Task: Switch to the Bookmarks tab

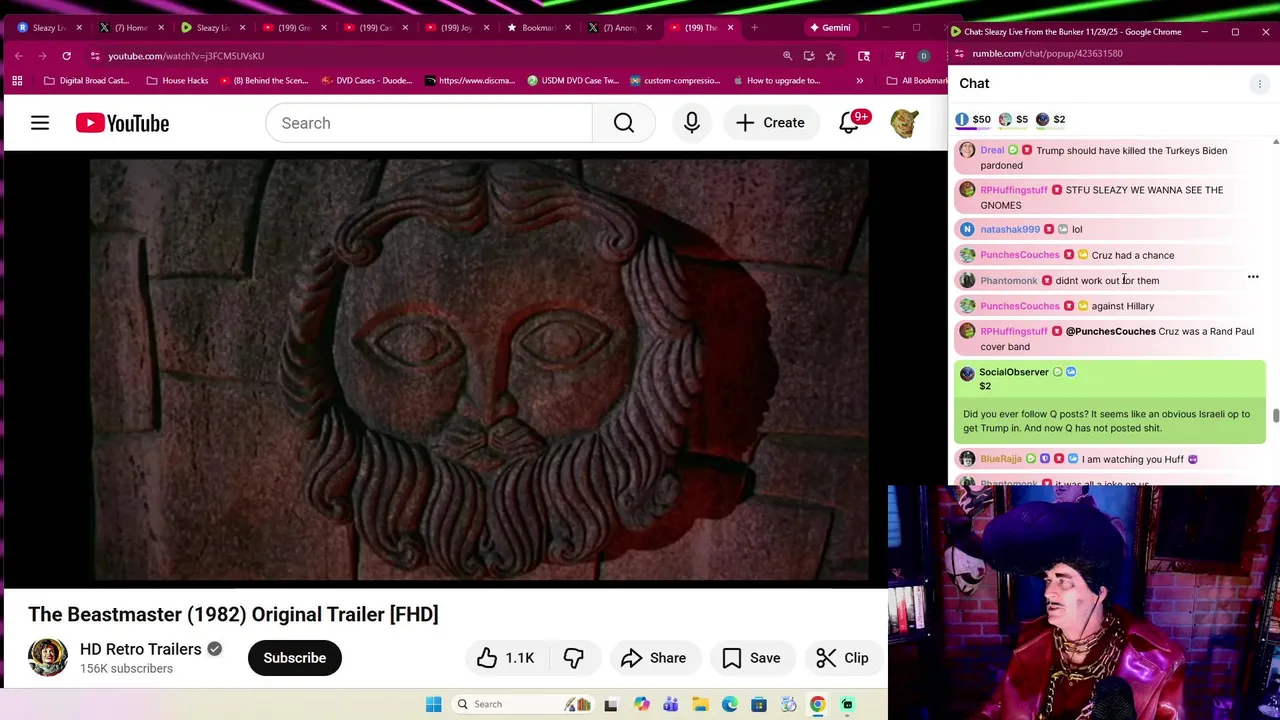Action: (x=538, y=28)
